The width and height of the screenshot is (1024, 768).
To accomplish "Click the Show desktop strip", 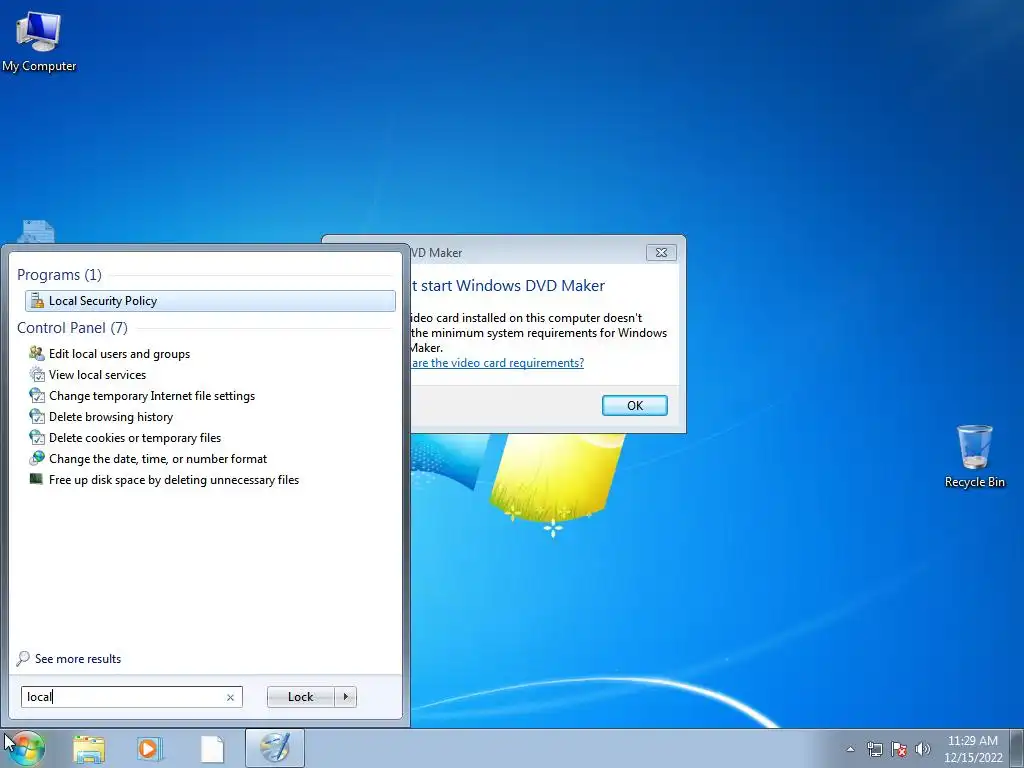I will coord(1019,748).
